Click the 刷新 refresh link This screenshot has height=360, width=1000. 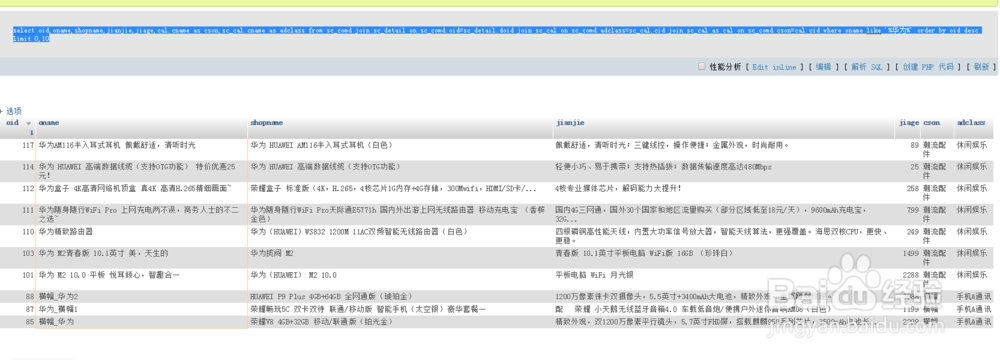click(981, 67)
